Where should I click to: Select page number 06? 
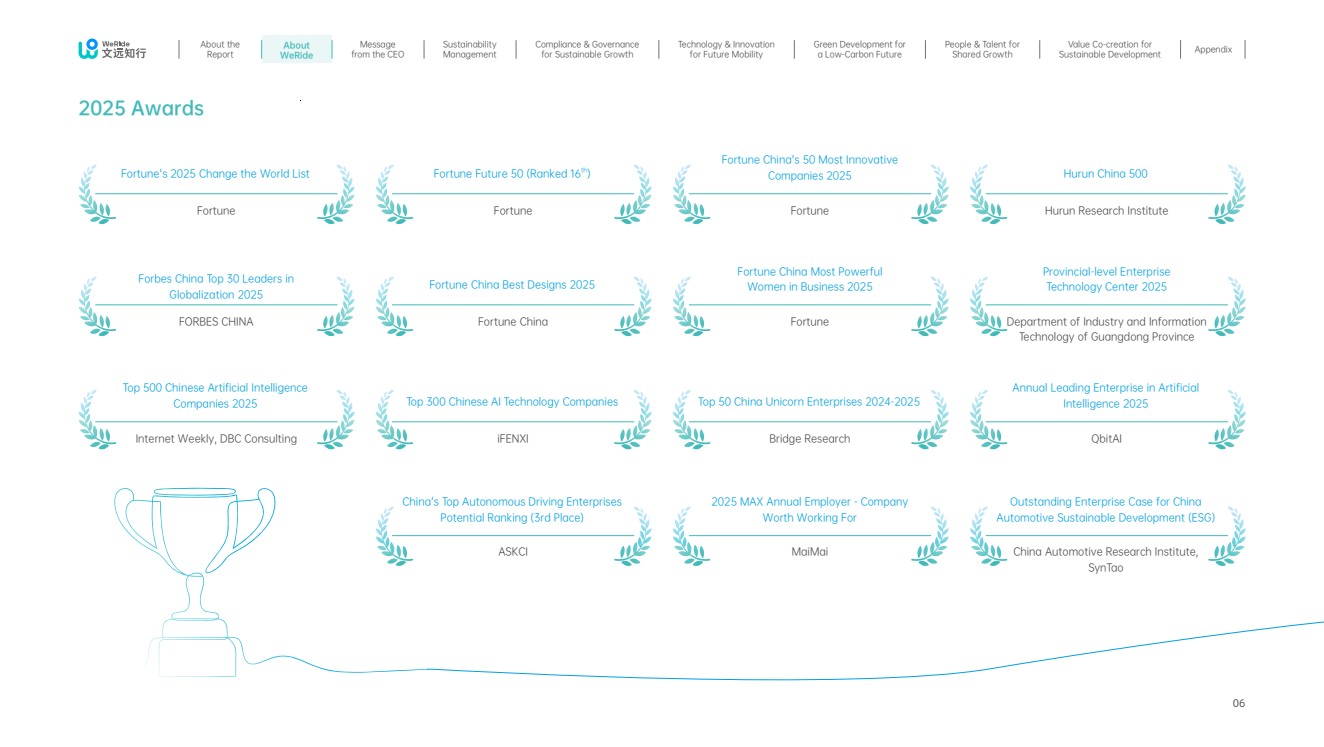[x=1239, y=704]
